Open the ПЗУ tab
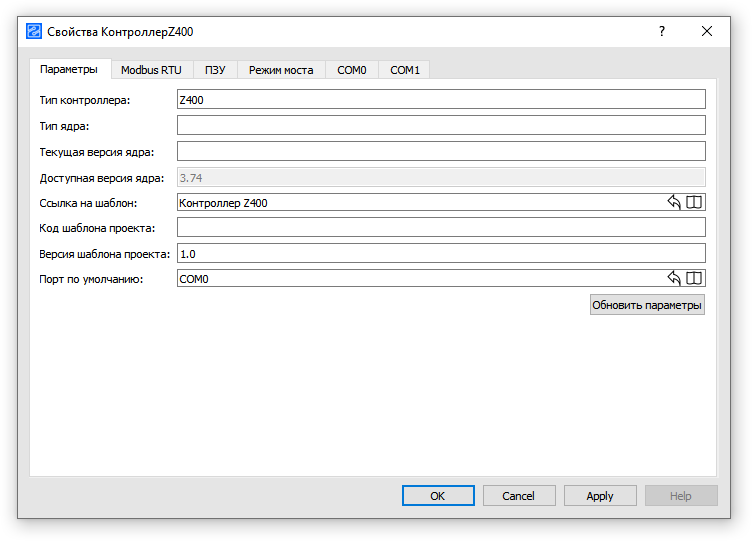 (215, 70)
